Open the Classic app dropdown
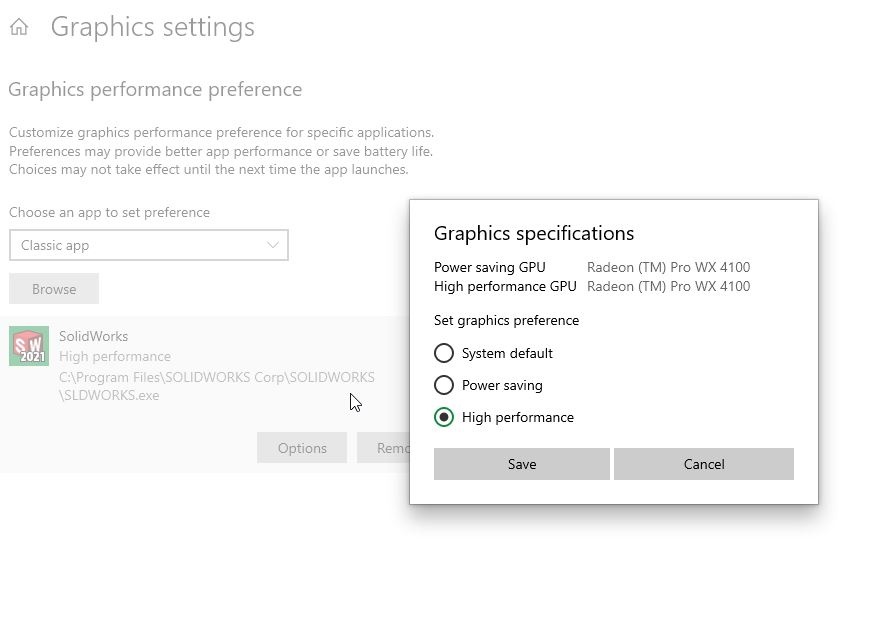Screen dimensions: 884x624 149,245
